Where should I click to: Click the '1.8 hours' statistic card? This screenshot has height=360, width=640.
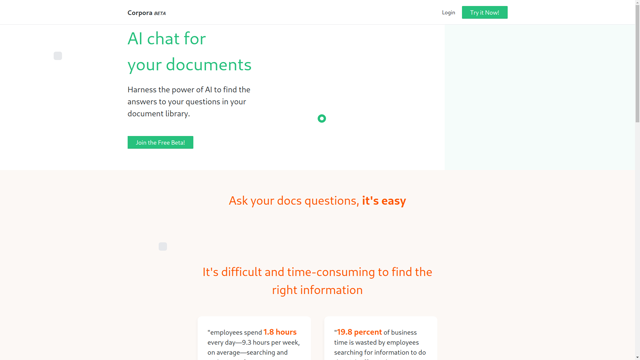[254, 338]
